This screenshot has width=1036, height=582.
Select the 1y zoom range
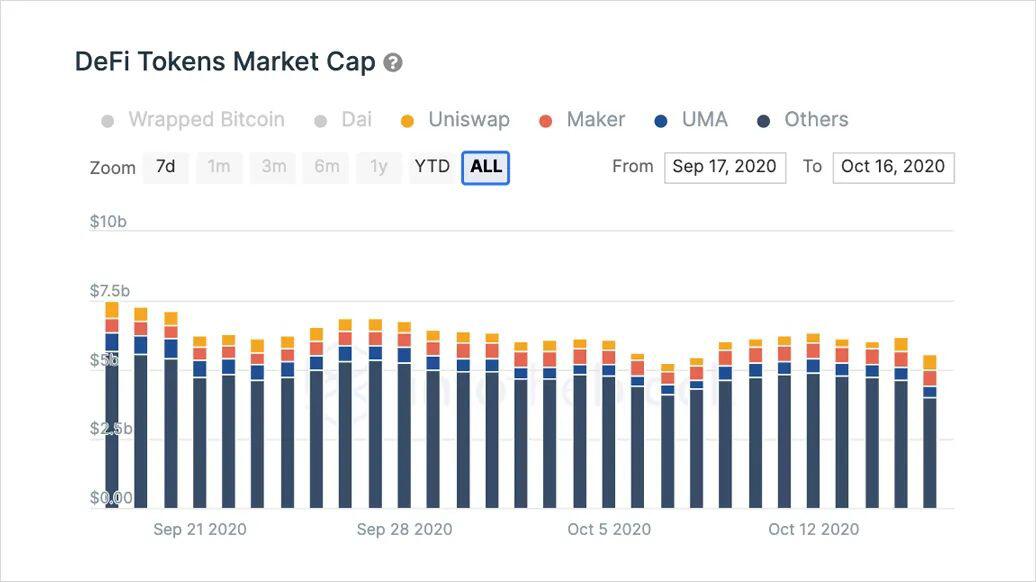379,167
